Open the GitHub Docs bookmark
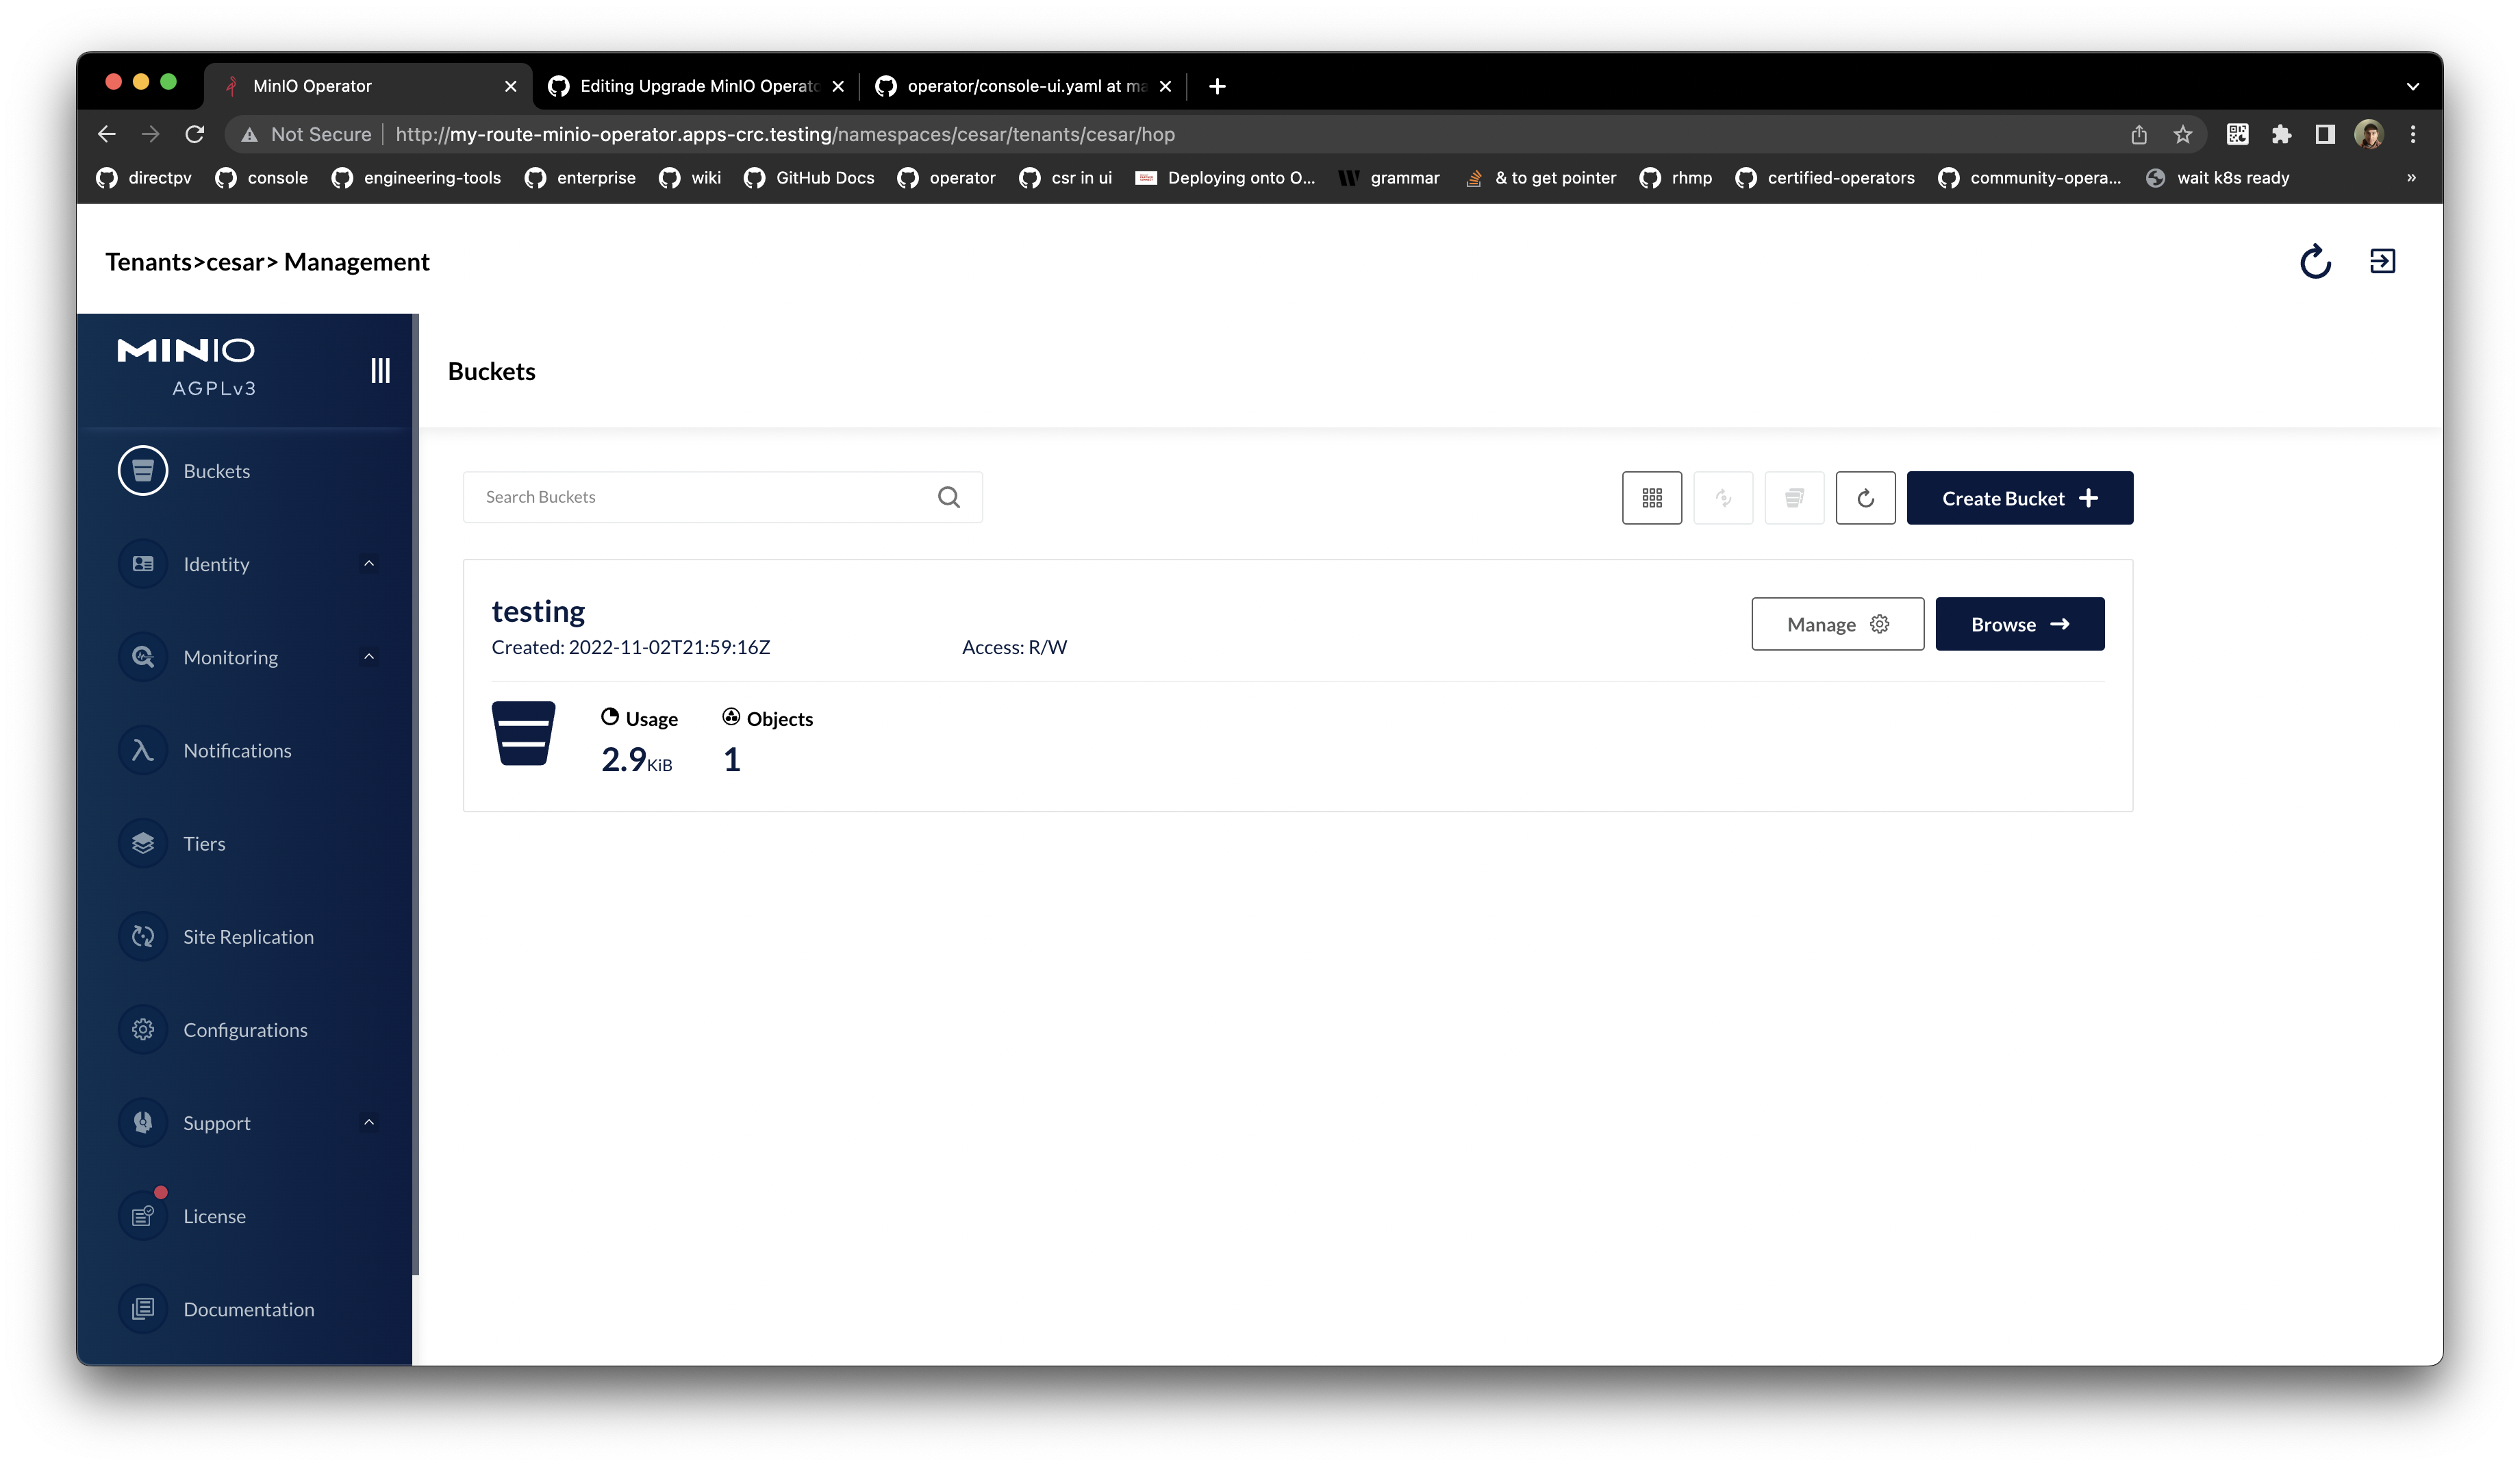 pyautogui.click(x=809, y=178)
